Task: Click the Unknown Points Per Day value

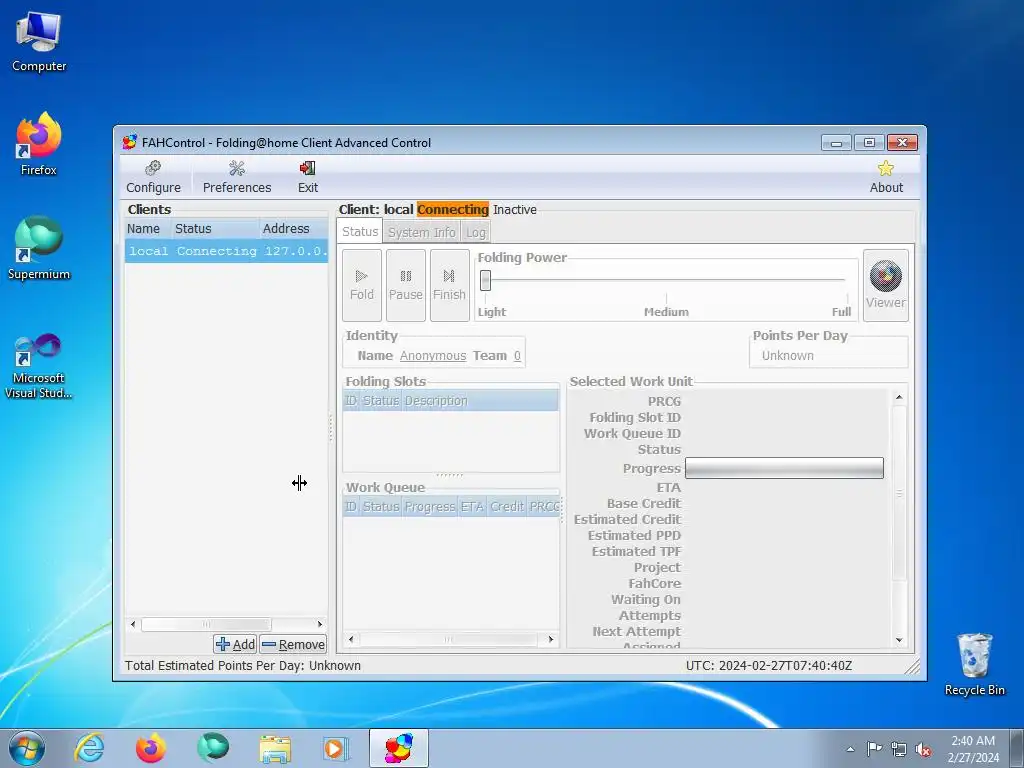Action: point(788,356)
